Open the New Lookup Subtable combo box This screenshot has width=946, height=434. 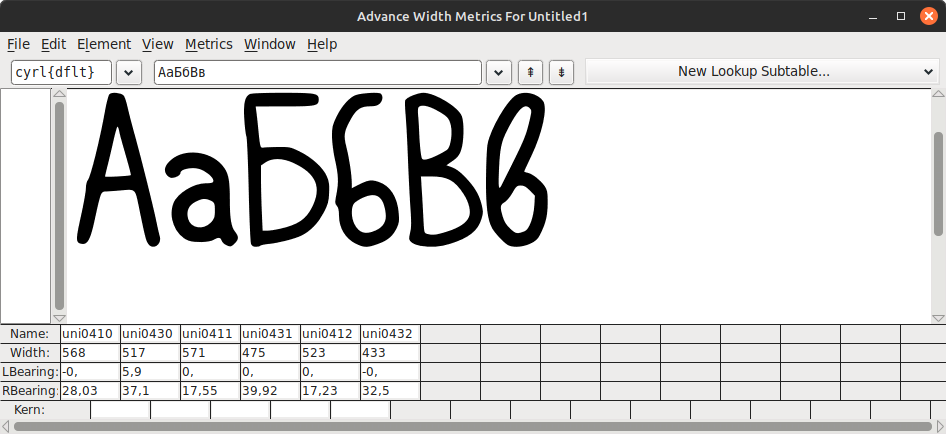tap(761, 71)
